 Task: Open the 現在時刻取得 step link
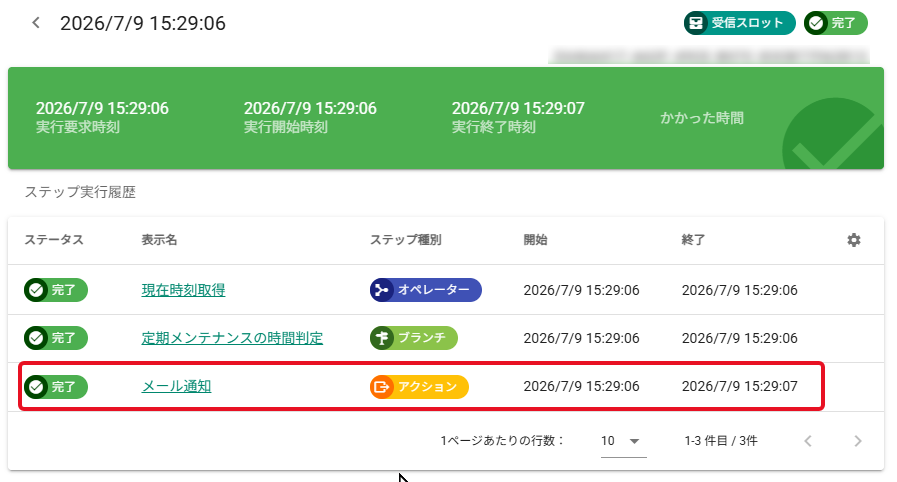click(183, 290)
